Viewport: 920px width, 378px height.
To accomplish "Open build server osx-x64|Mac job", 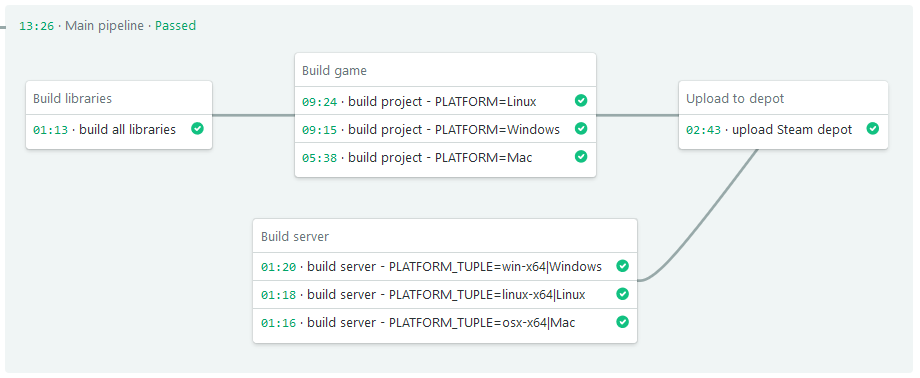I will tap(445, 323).
